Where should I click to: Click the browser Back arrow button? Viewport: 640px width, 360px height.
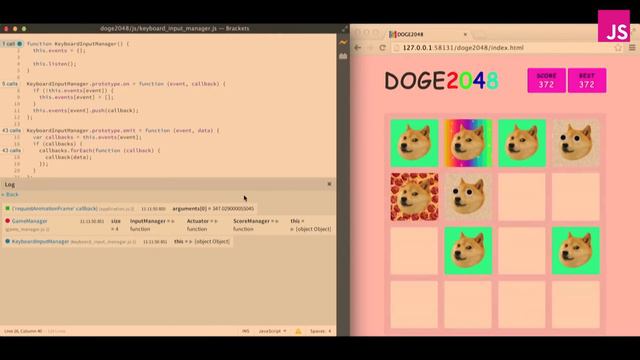click(358, 48)
